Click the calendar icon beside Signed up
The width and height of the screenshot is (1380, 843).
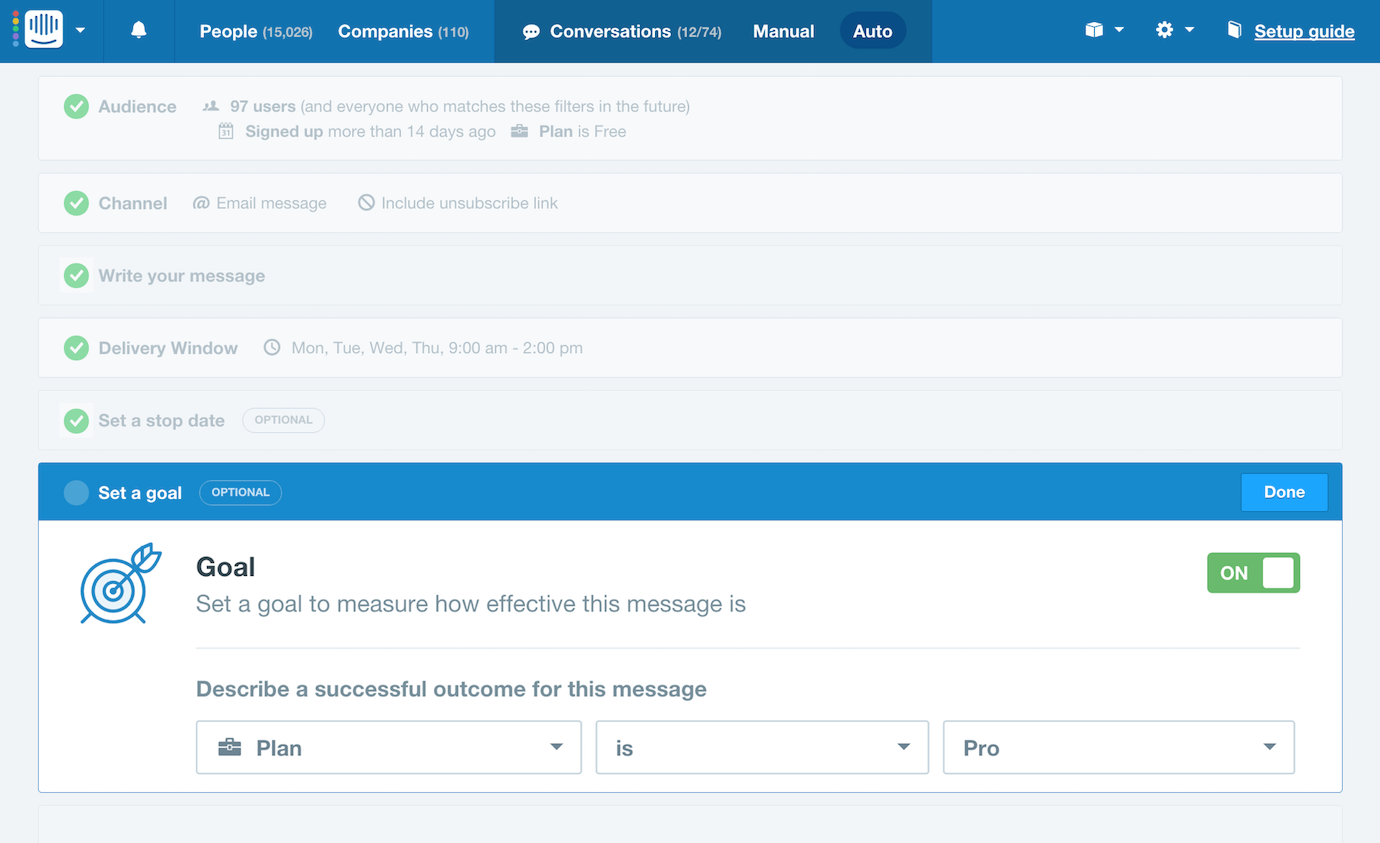[x=226, y=132]
